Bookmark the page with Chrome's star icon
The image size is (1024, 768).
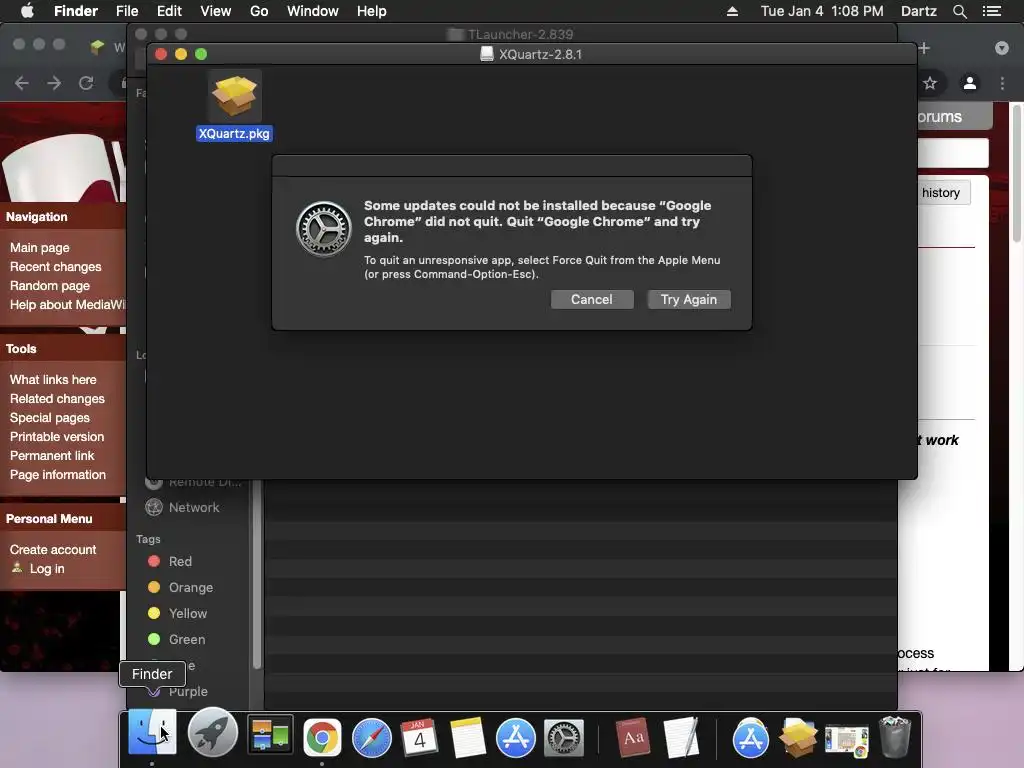[930, 83]
